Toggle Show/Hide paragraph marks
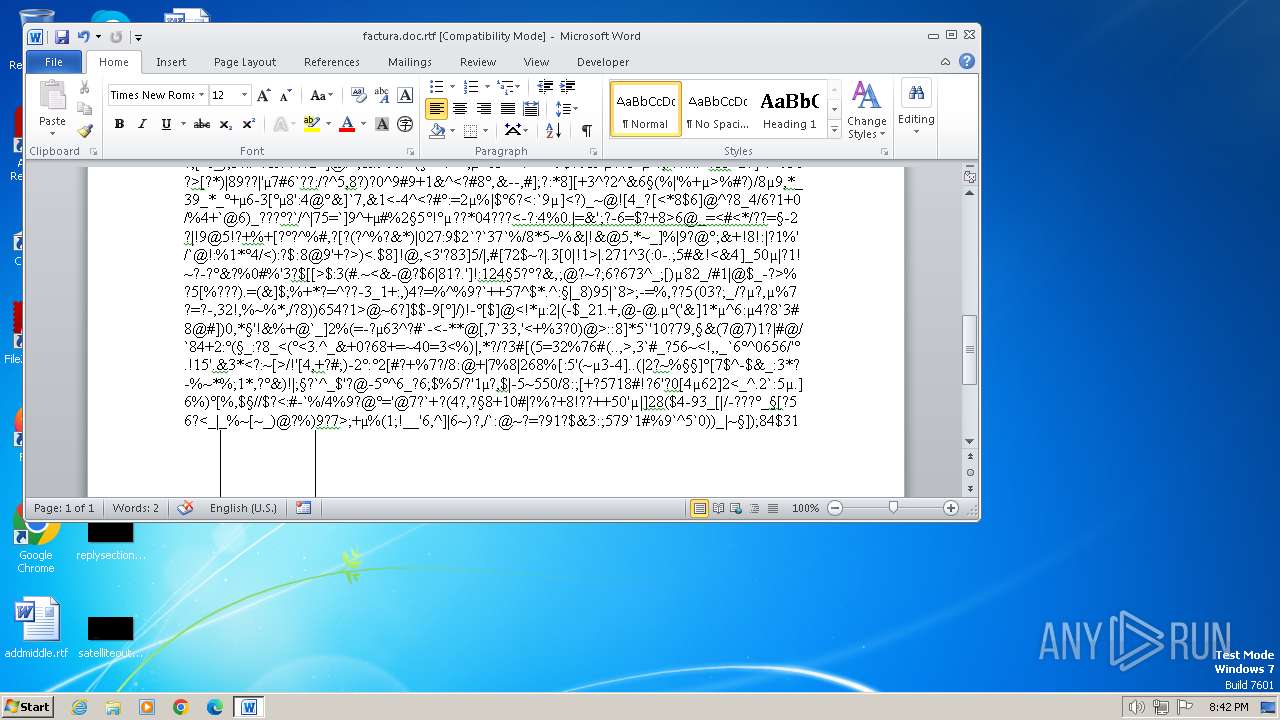This screenshot has height=720, width=1280. tap(587, 130)
